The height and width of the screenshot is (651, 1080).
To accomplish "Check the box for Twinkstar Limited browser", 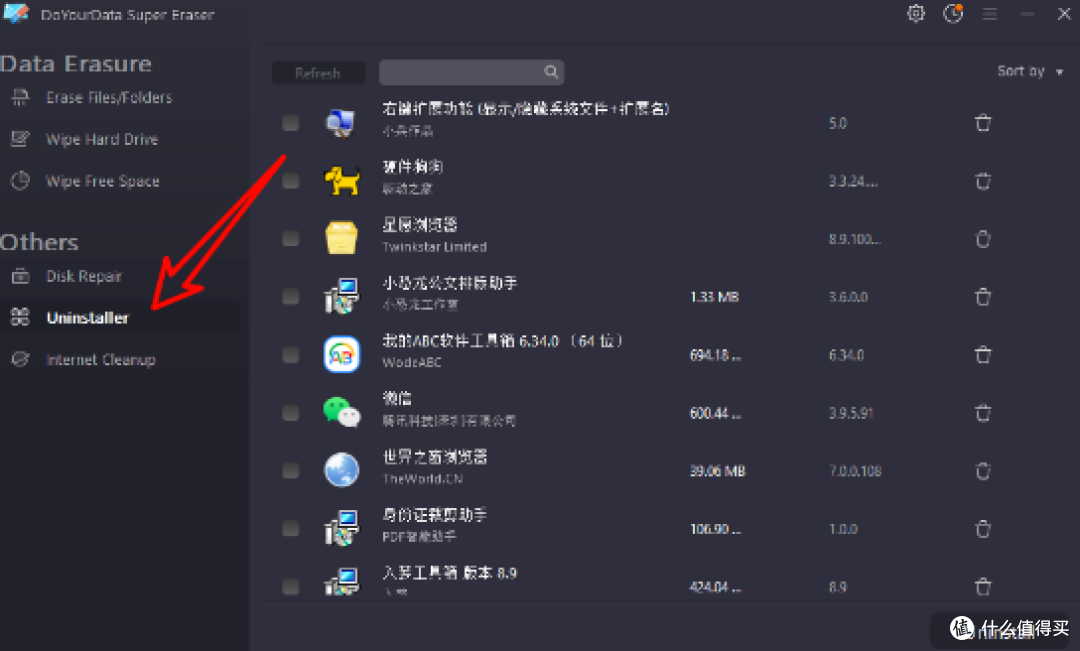I will 291,239.
